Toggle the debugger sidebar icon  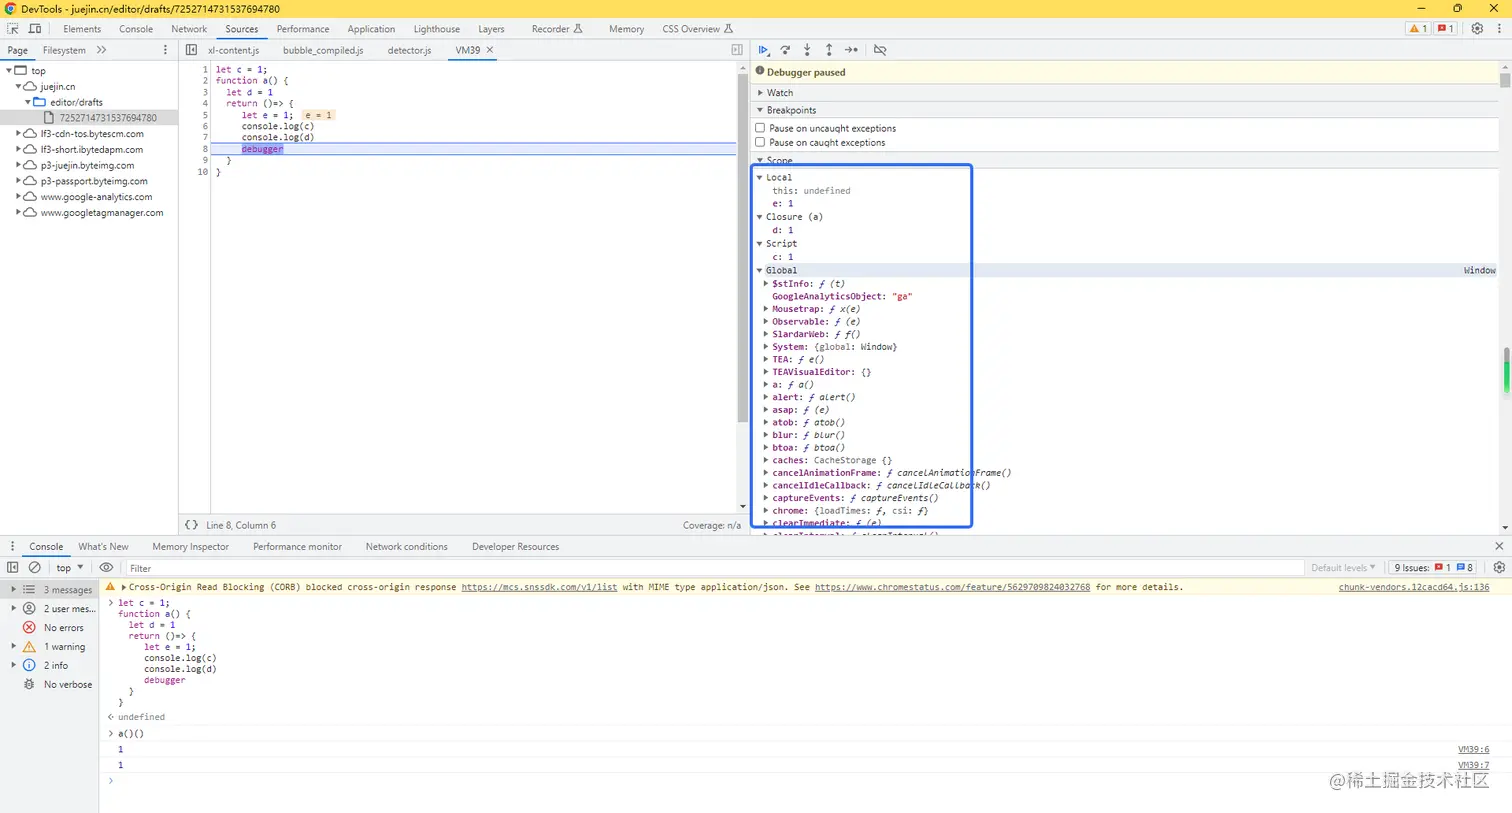tap(737, 50)
